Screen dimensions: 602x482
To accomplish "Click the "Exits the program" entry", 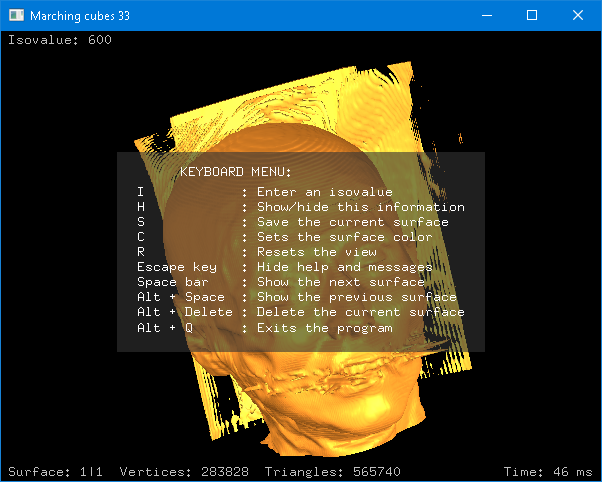I will pyautogui.click(x=324, y=327).
